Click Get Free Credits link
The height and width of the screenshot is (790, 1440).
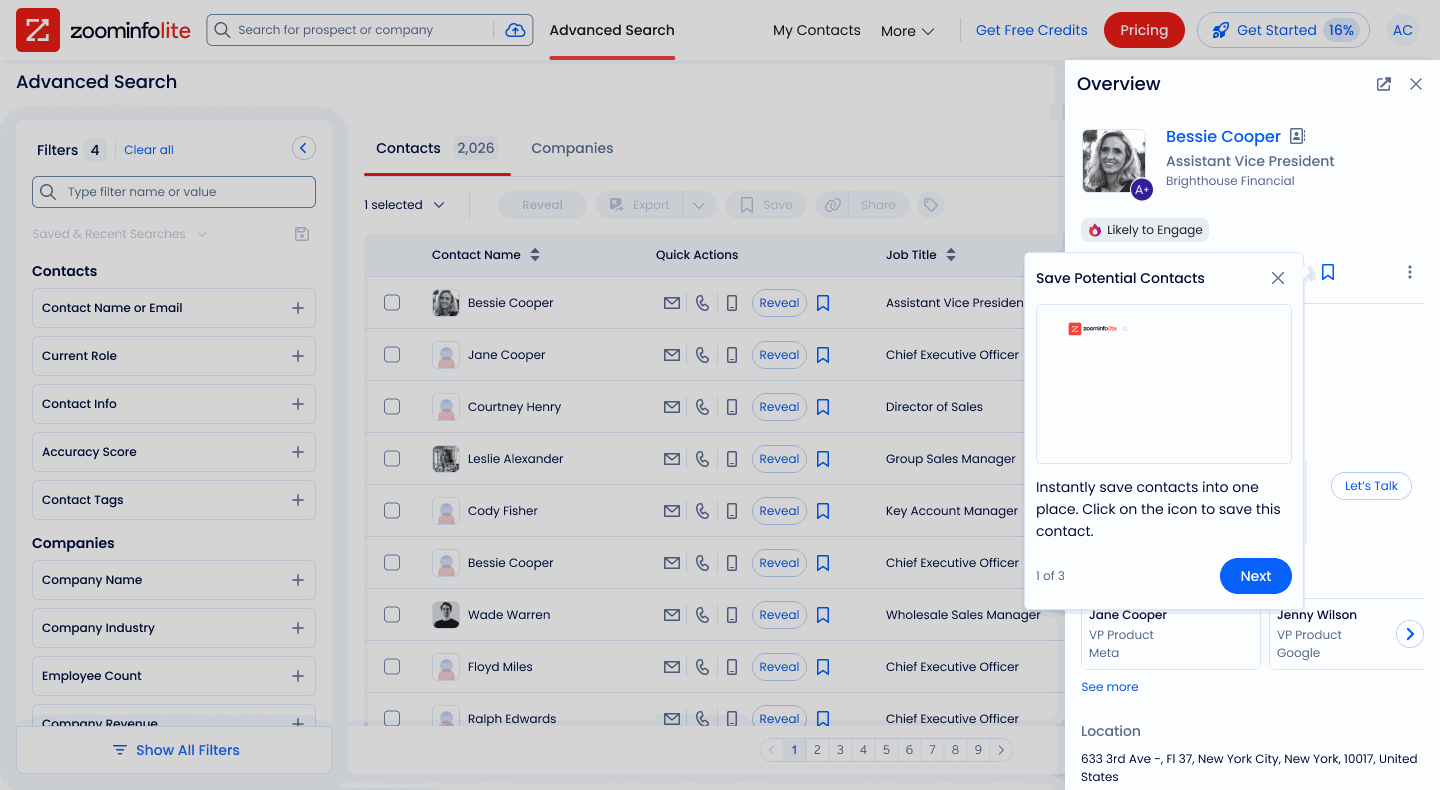coord(1032,30)
